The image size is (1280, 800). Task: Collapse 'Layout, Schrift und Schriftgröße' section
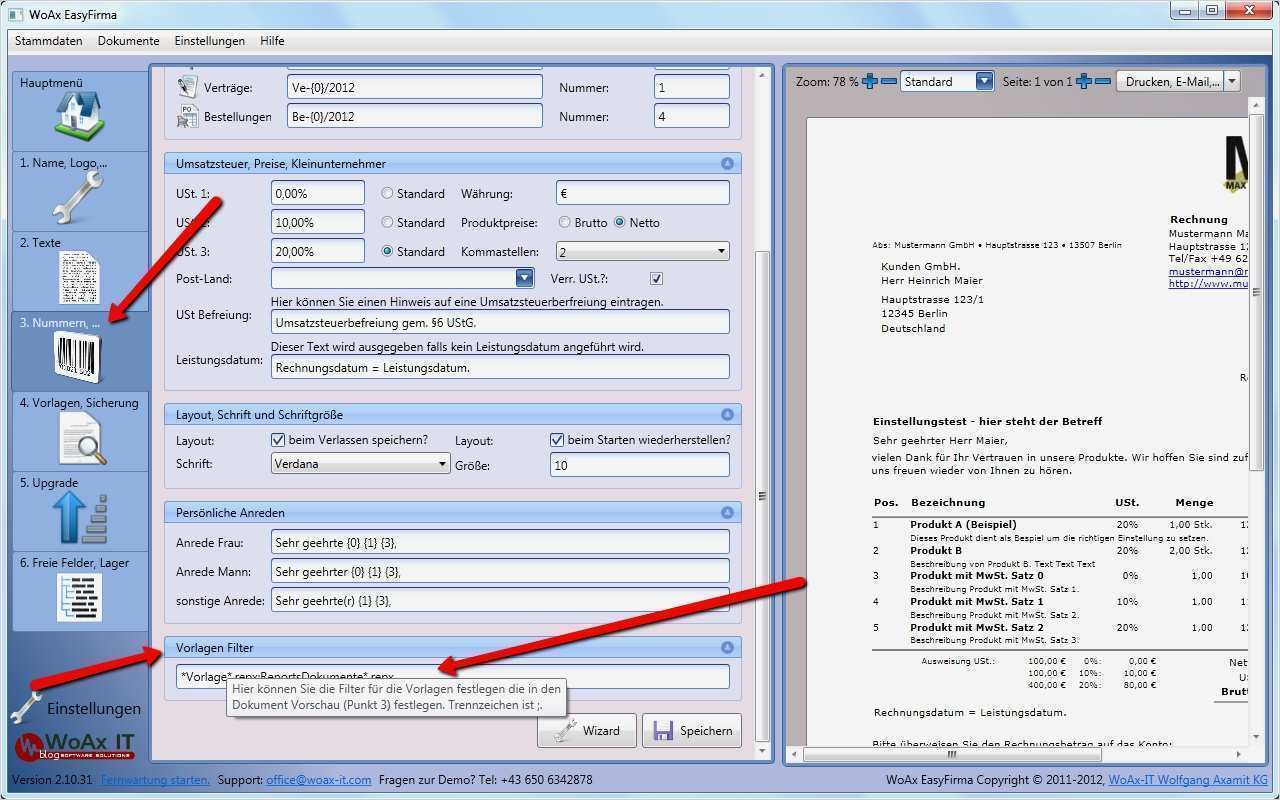pos(727,414)
